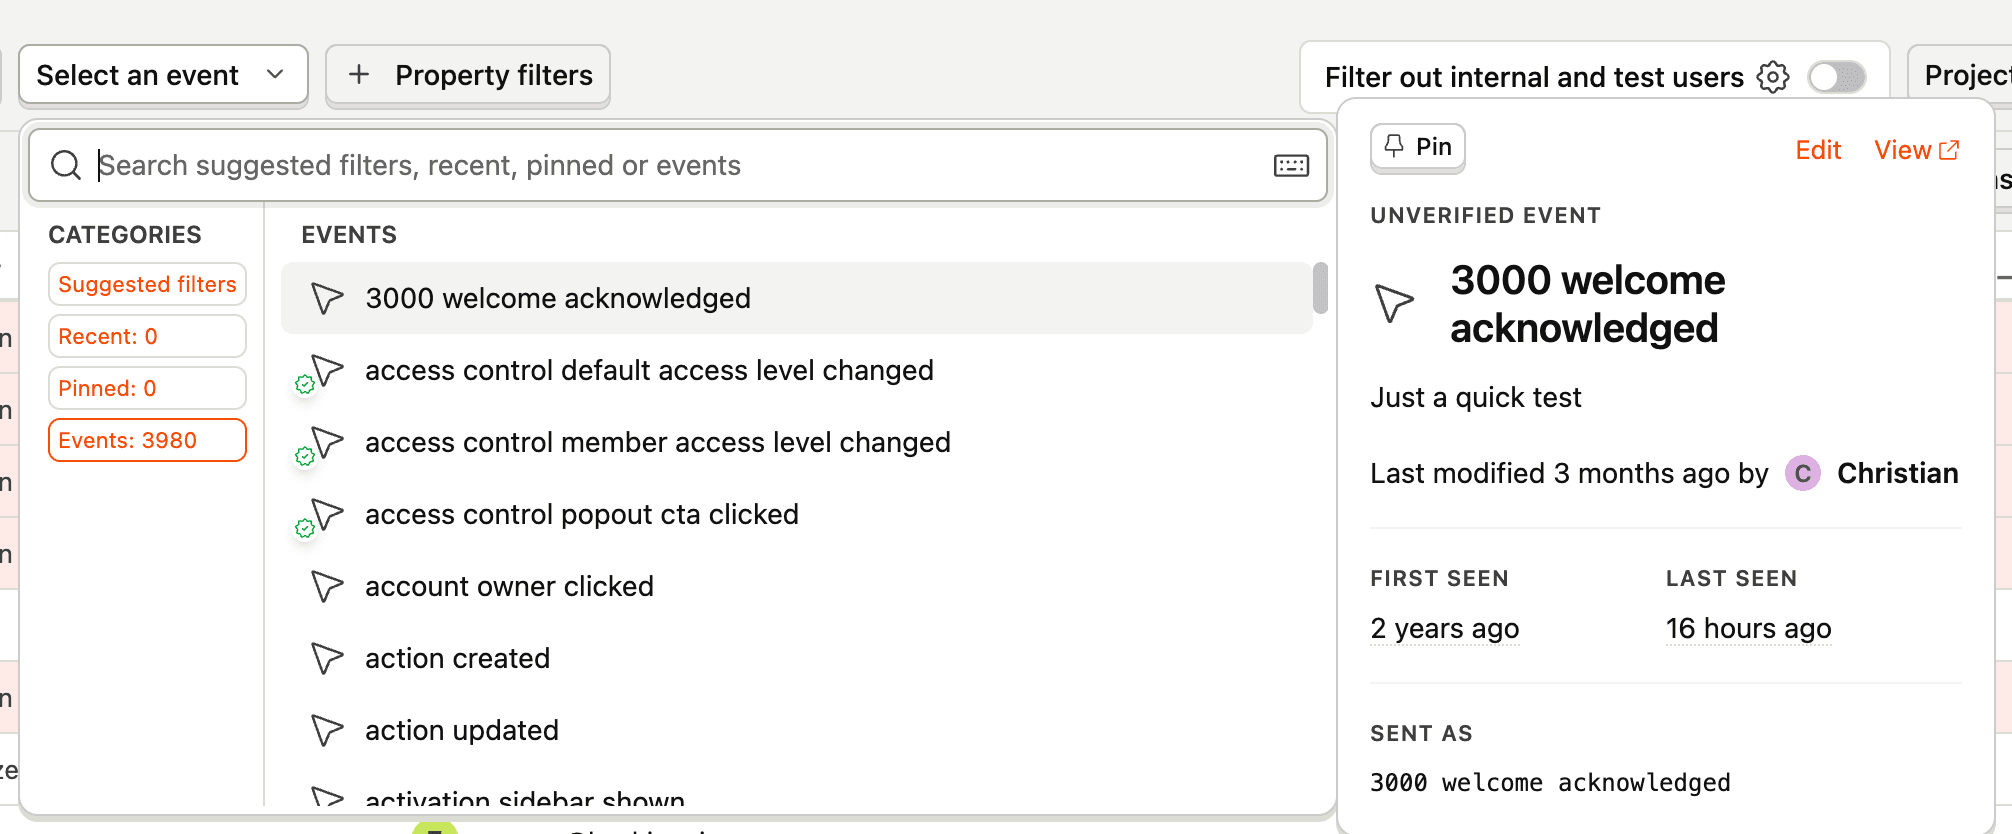Viewport: 2012px width, 834px height.
Task: Toggle Filter out internal and test users
Action: pyautogui.click(x=1837, y=77)
